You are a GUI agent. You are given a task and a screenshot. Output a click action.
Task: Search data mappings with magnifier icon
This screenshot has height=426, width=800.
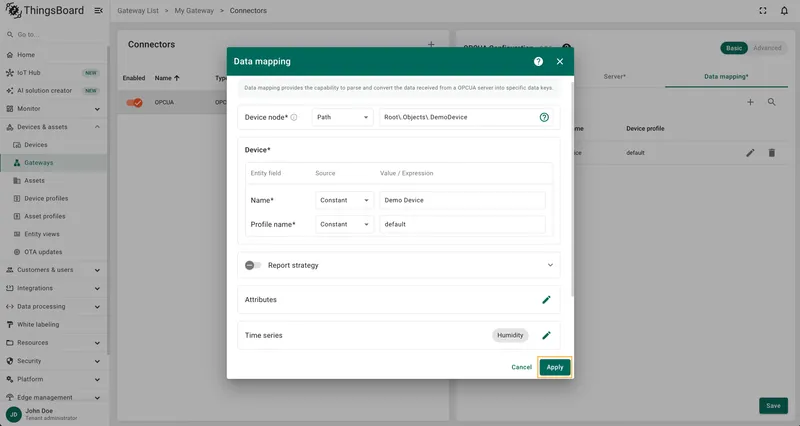(771, 102)
